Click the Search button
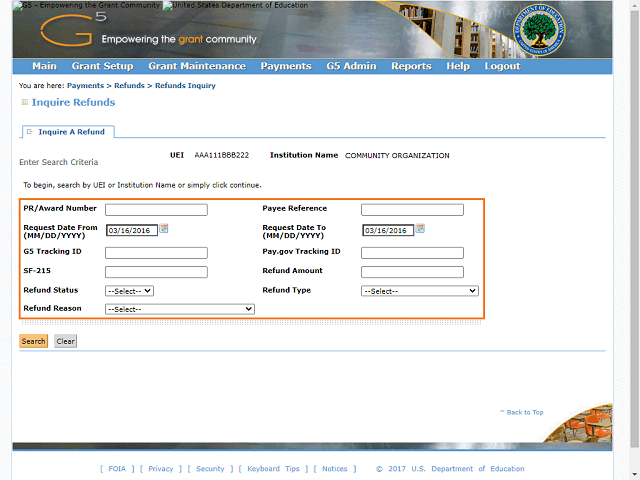 pyautogui.click(x=34, y=341)
